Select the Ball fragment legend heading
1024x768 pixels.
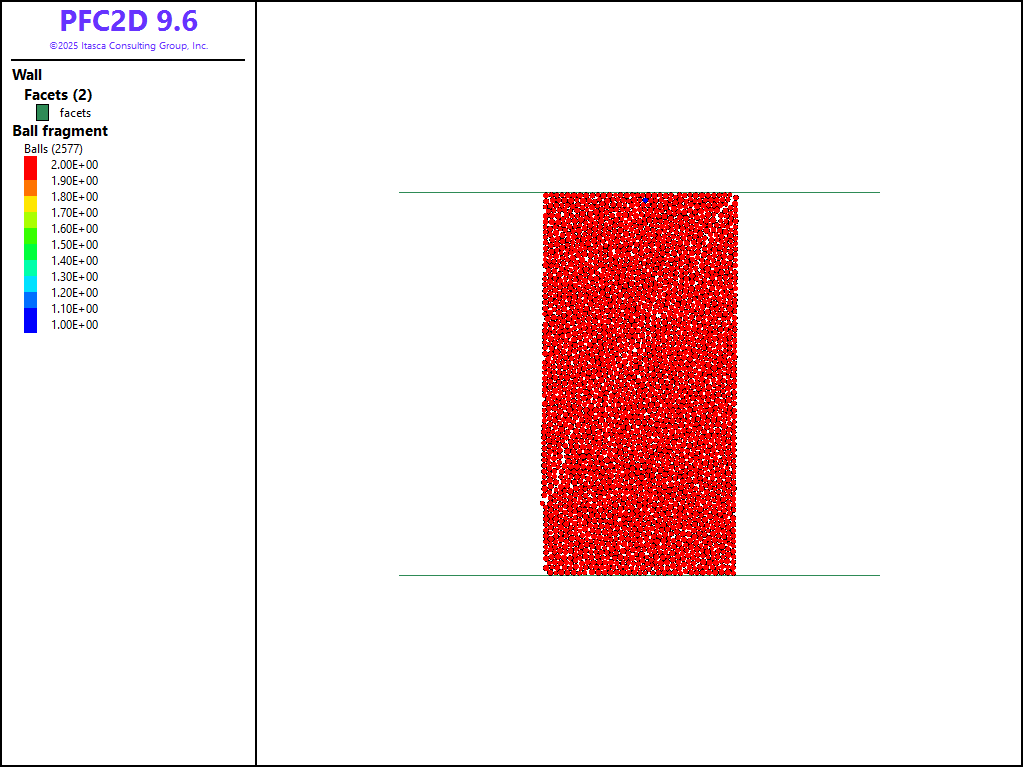[60, 131]
